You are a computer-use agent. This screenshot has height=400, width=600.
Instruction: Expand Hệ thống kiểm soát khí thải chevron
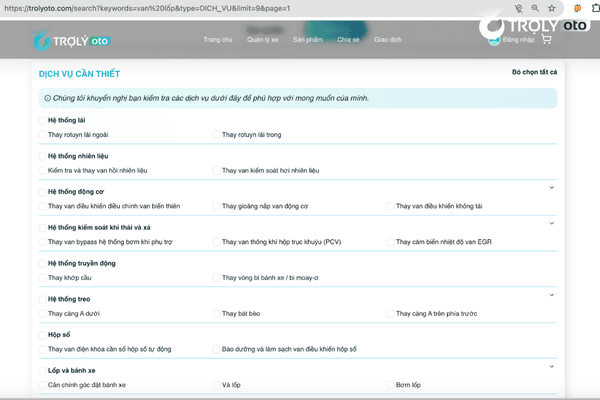(x=551, y=223)
